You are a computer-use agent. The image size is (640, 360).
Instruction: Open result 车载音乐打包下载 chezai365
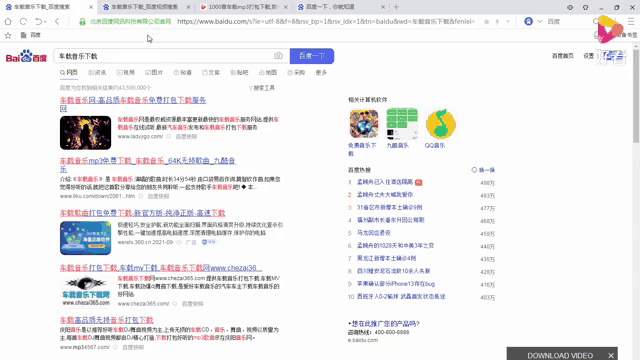point(161,268)
